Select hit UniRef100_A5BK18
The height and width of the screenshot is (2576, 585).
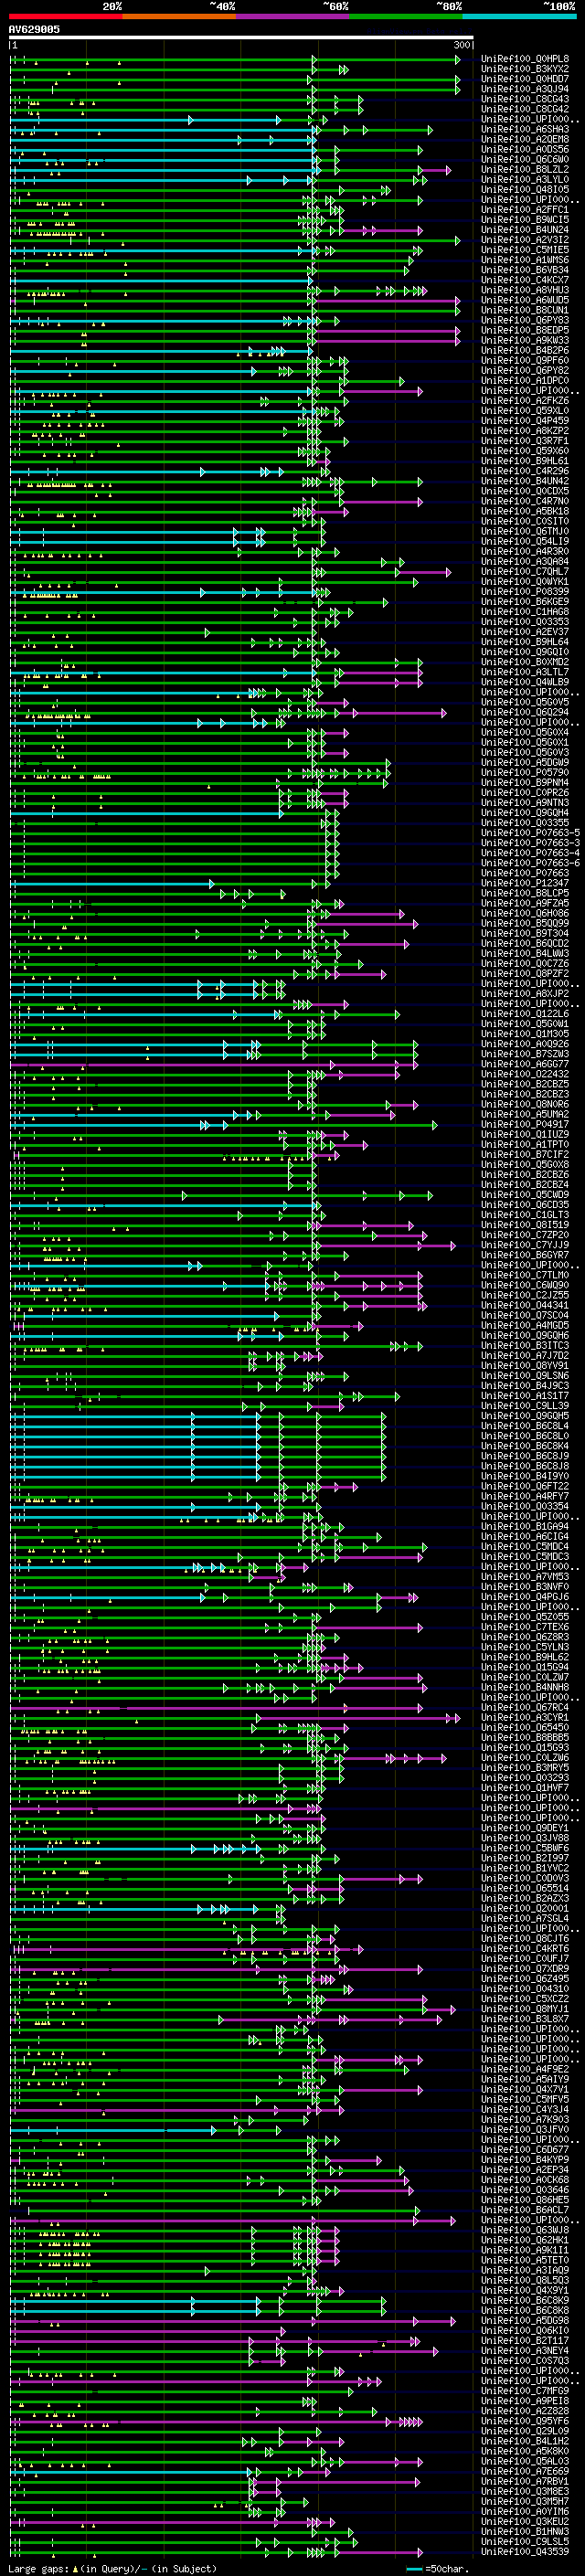click(525, 511)
